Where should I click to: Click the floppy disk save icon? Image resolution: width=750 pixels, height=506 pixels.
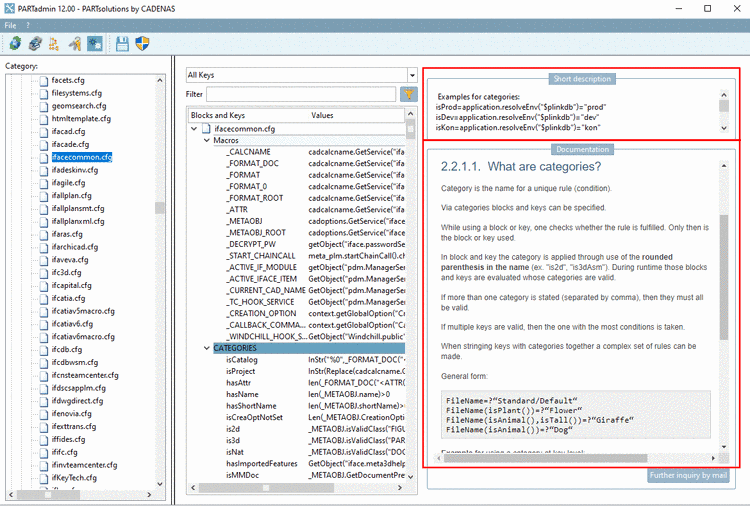pos(122,44)
